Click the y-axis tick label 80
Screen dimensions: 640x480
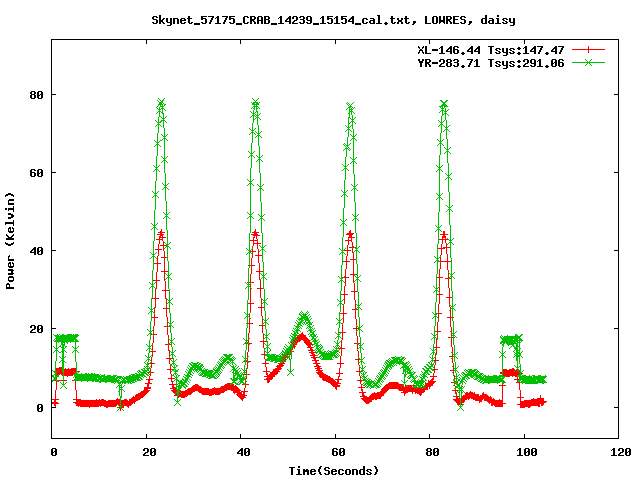[36, 95]
